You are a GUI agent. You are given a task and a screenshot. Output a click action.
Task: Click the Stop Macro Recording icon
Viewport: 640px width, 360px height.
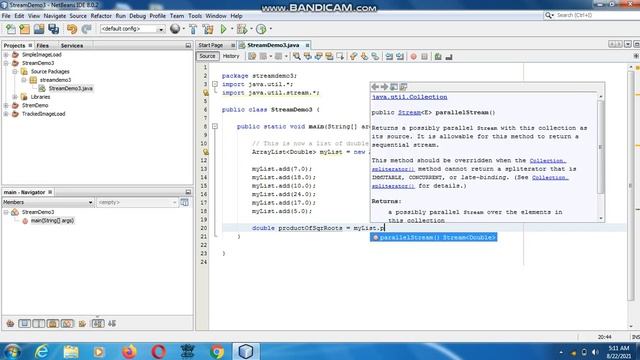(424, 57)
